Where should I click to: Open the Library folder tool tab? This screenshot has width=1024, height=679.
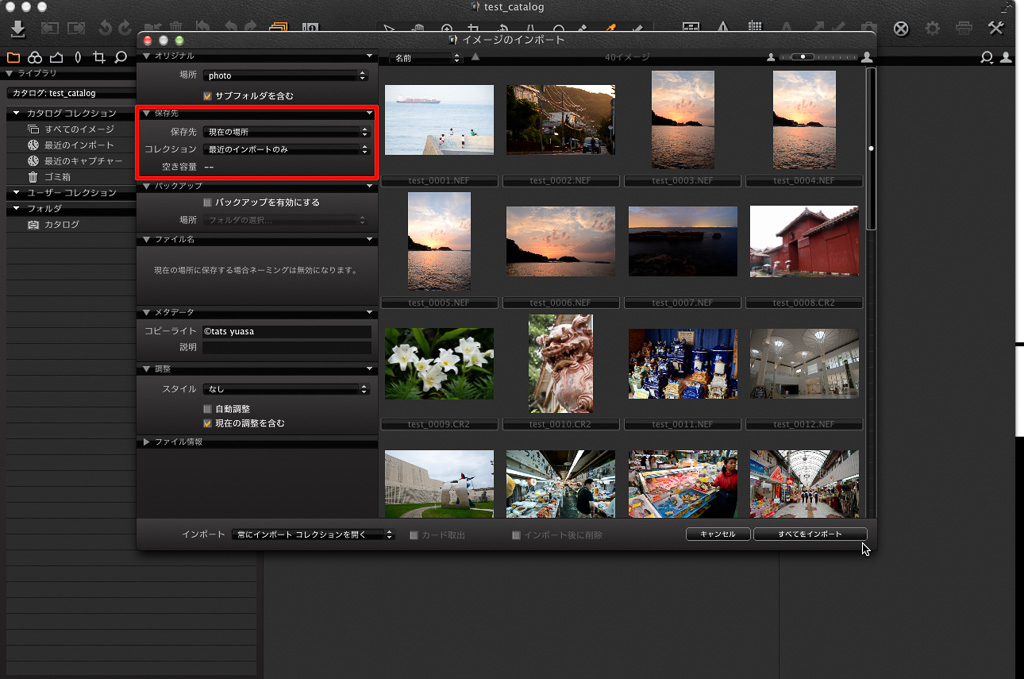(13, 57)
